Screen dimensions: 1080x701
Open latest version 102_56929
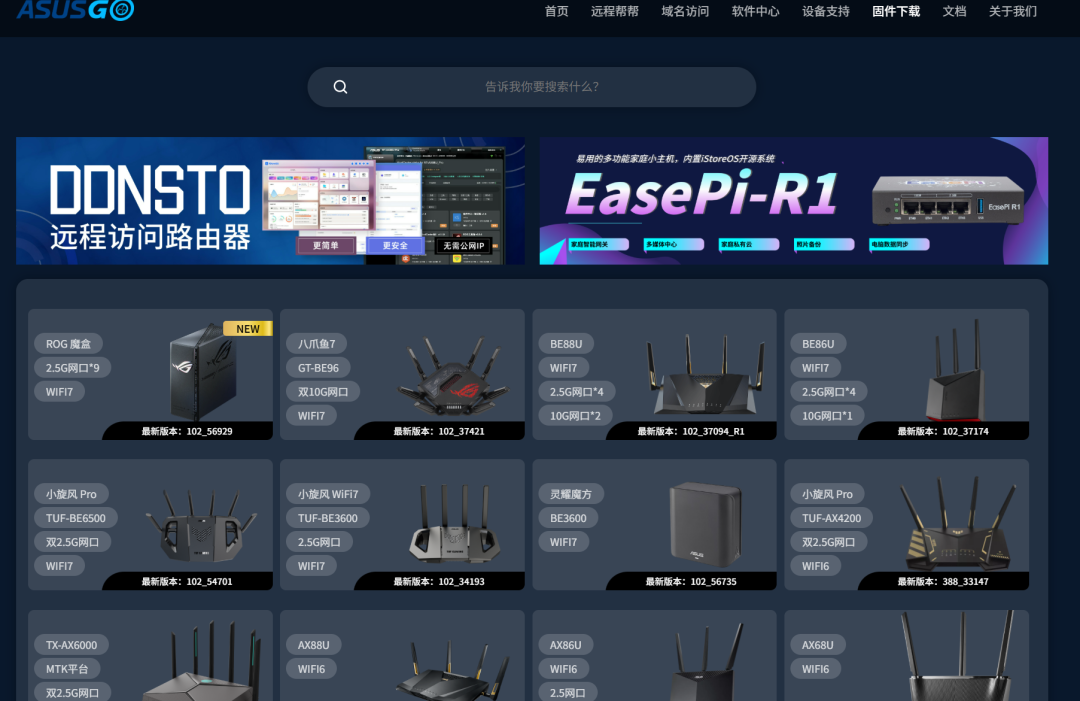tap(187, 431)
